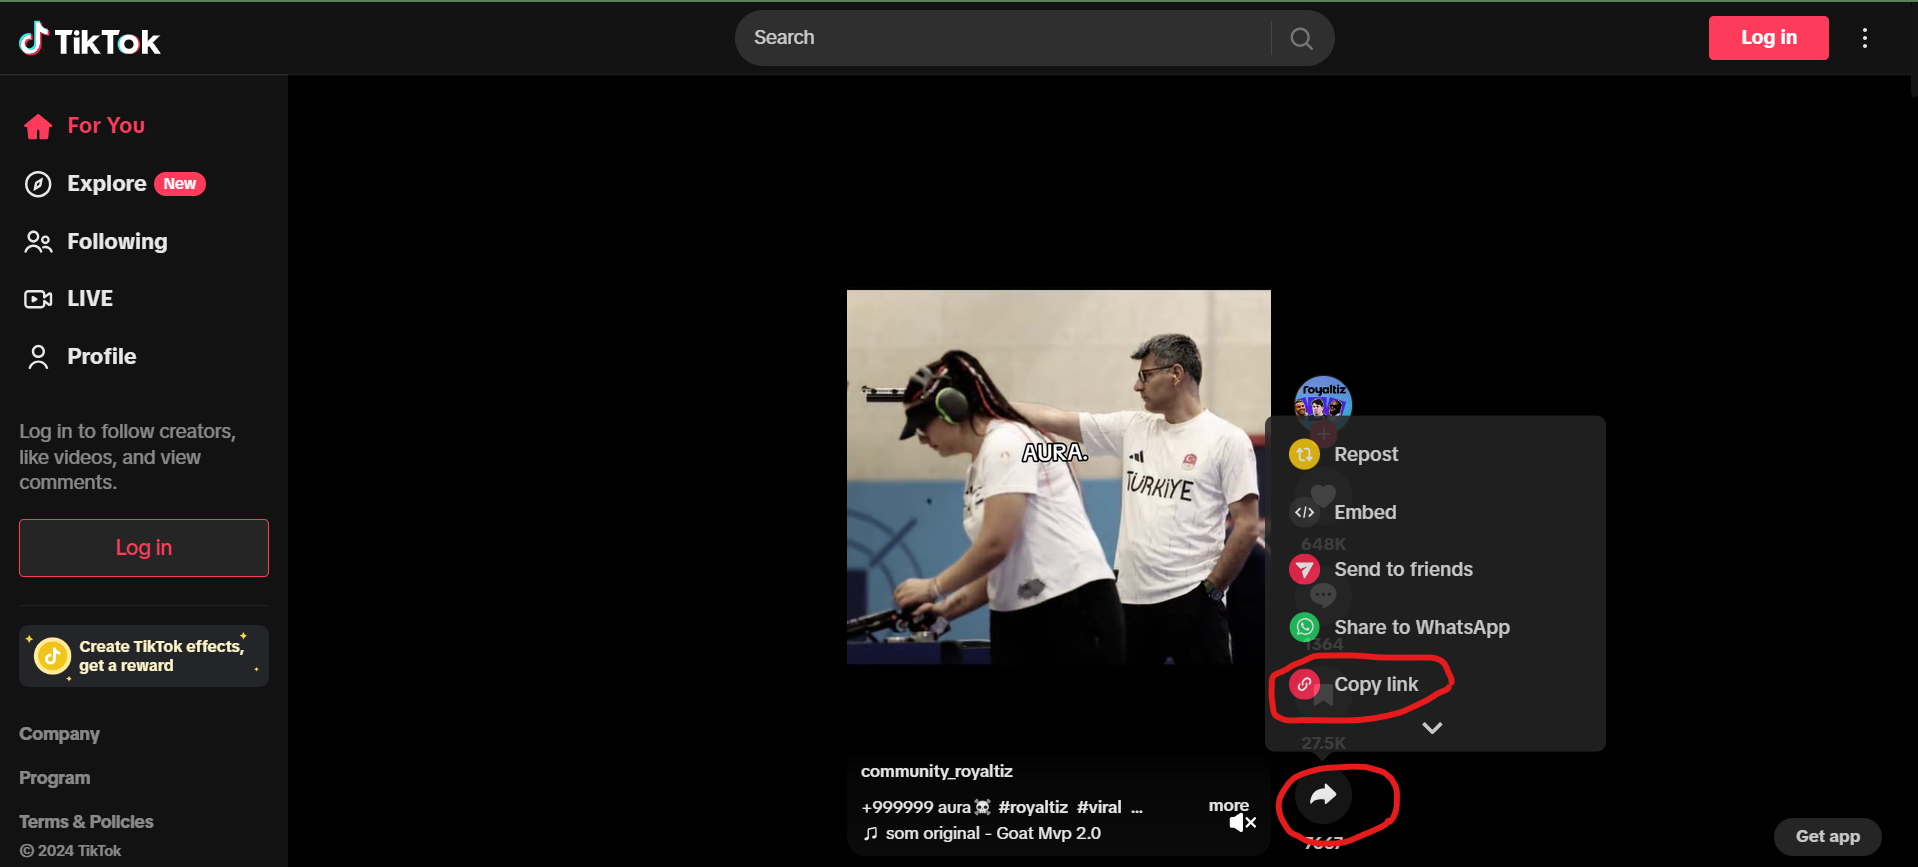
Task: Expand the Program footer section
Action: (x=55, y=778)
